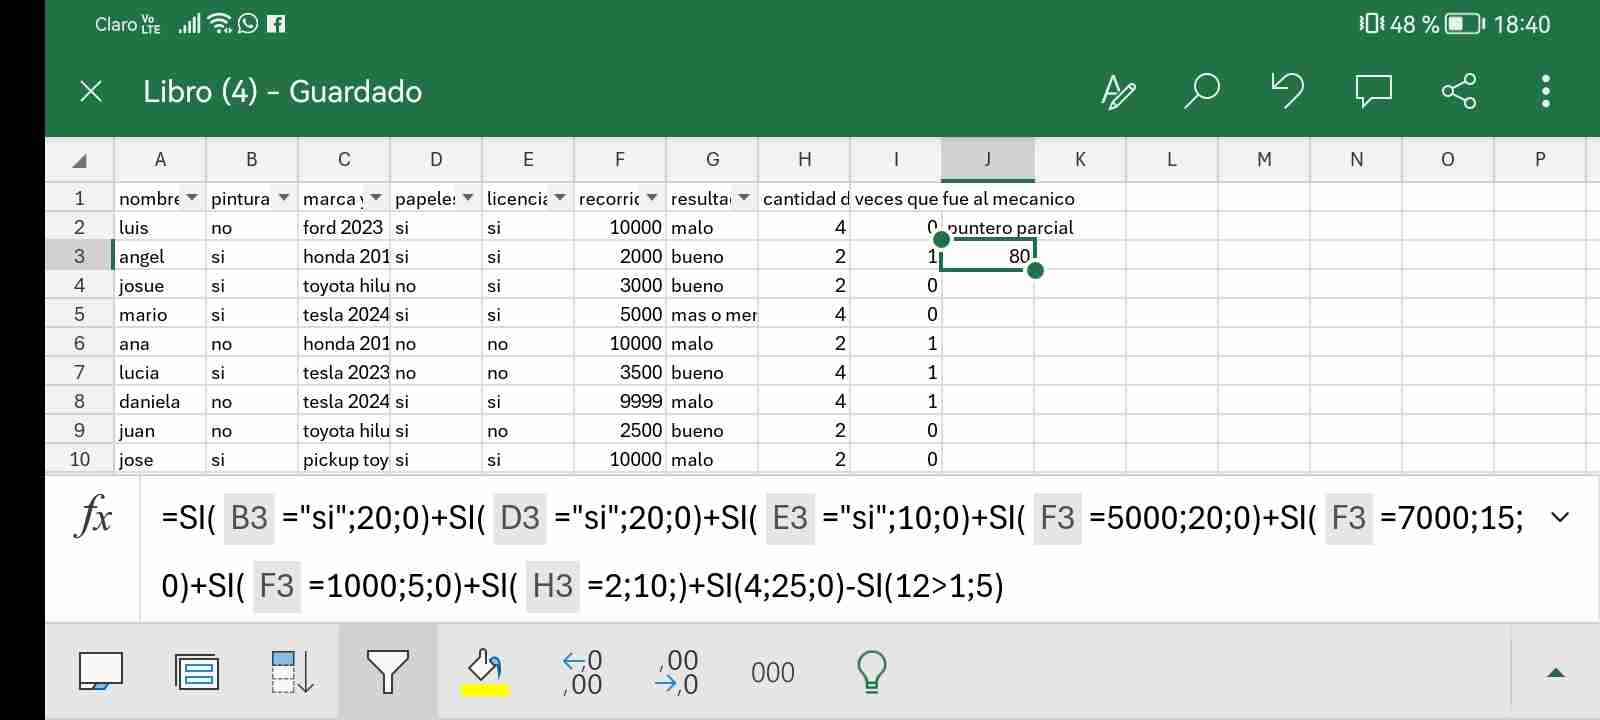Image resolution: width=1600 pixels, height=720 pixels.
Task: Open the pintura column filter dropdown
Action: (284, 198)
